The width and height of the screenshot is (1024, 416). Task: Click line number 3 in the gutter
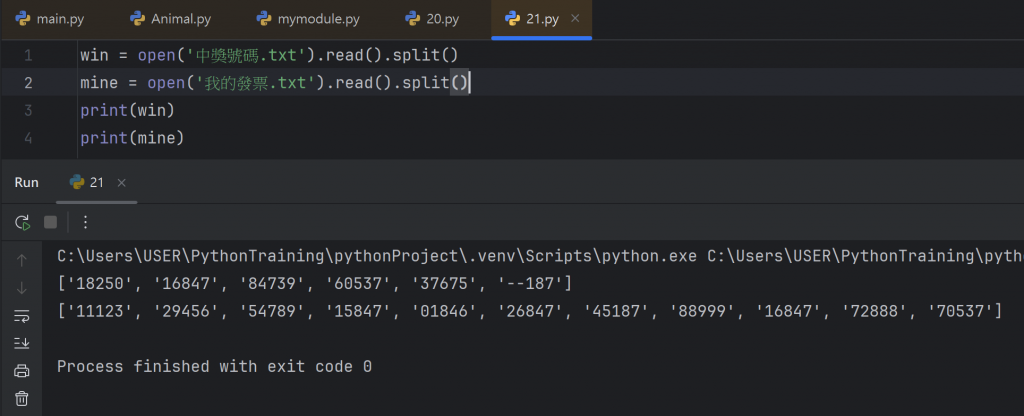click(28, 110)
